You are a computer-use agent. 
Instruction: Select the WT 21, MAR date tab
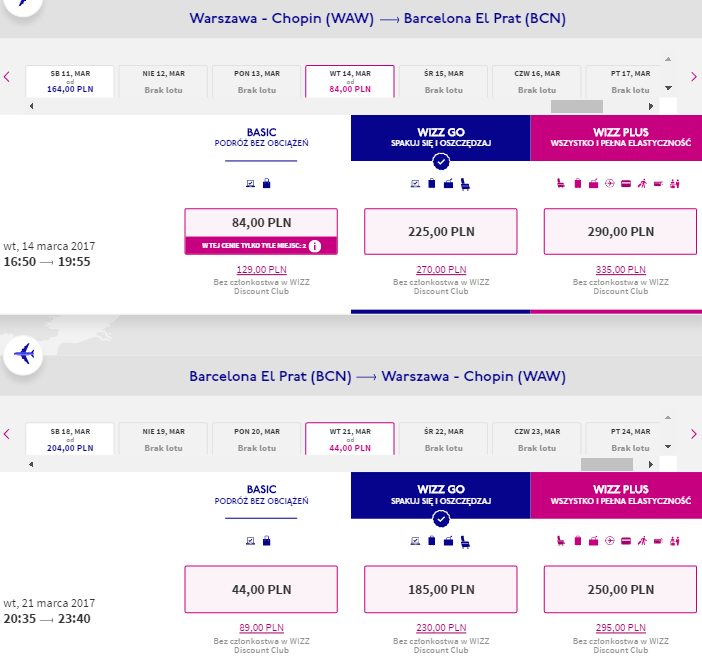pyautogui.click(x=350, y=439)
